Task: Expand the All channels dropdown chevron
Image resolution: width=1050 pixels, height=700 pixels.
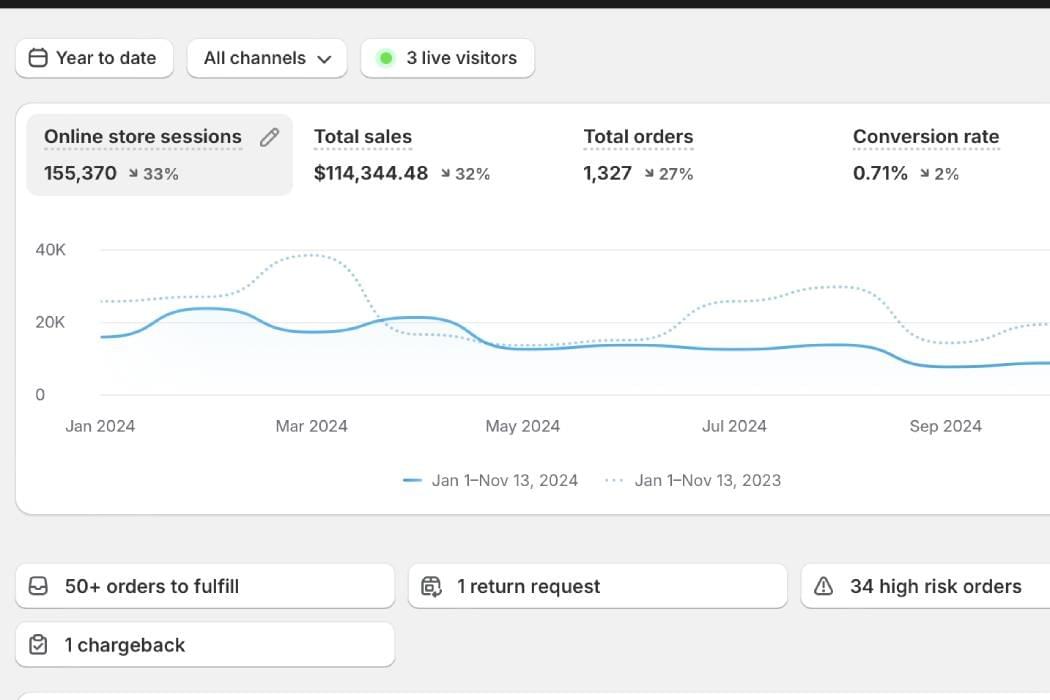Action: point(324,59)
